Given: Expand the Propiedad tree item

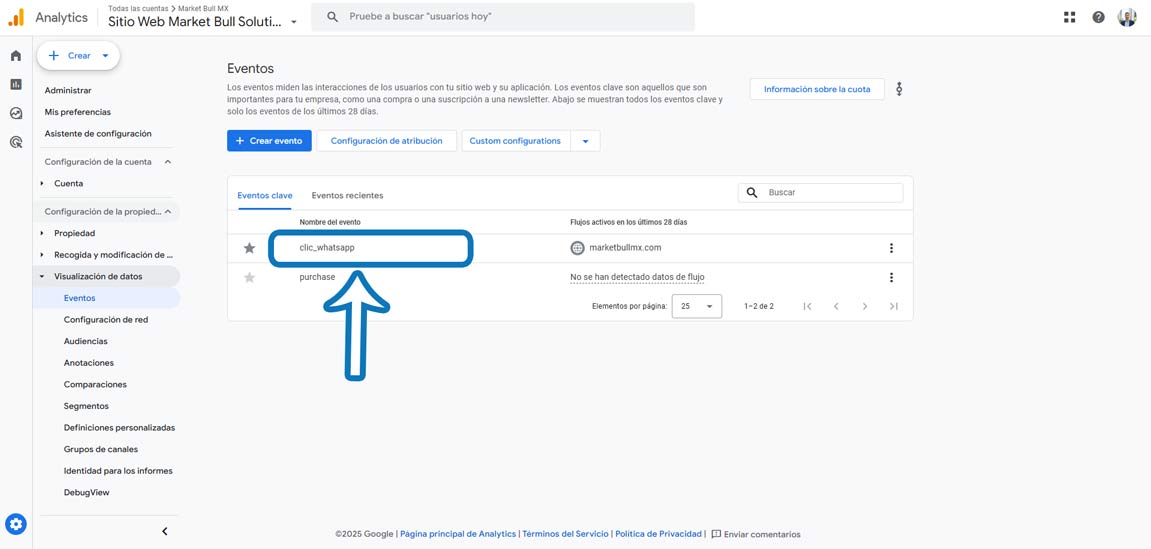Looking at the screenshot, I should [x=42, y=233].
